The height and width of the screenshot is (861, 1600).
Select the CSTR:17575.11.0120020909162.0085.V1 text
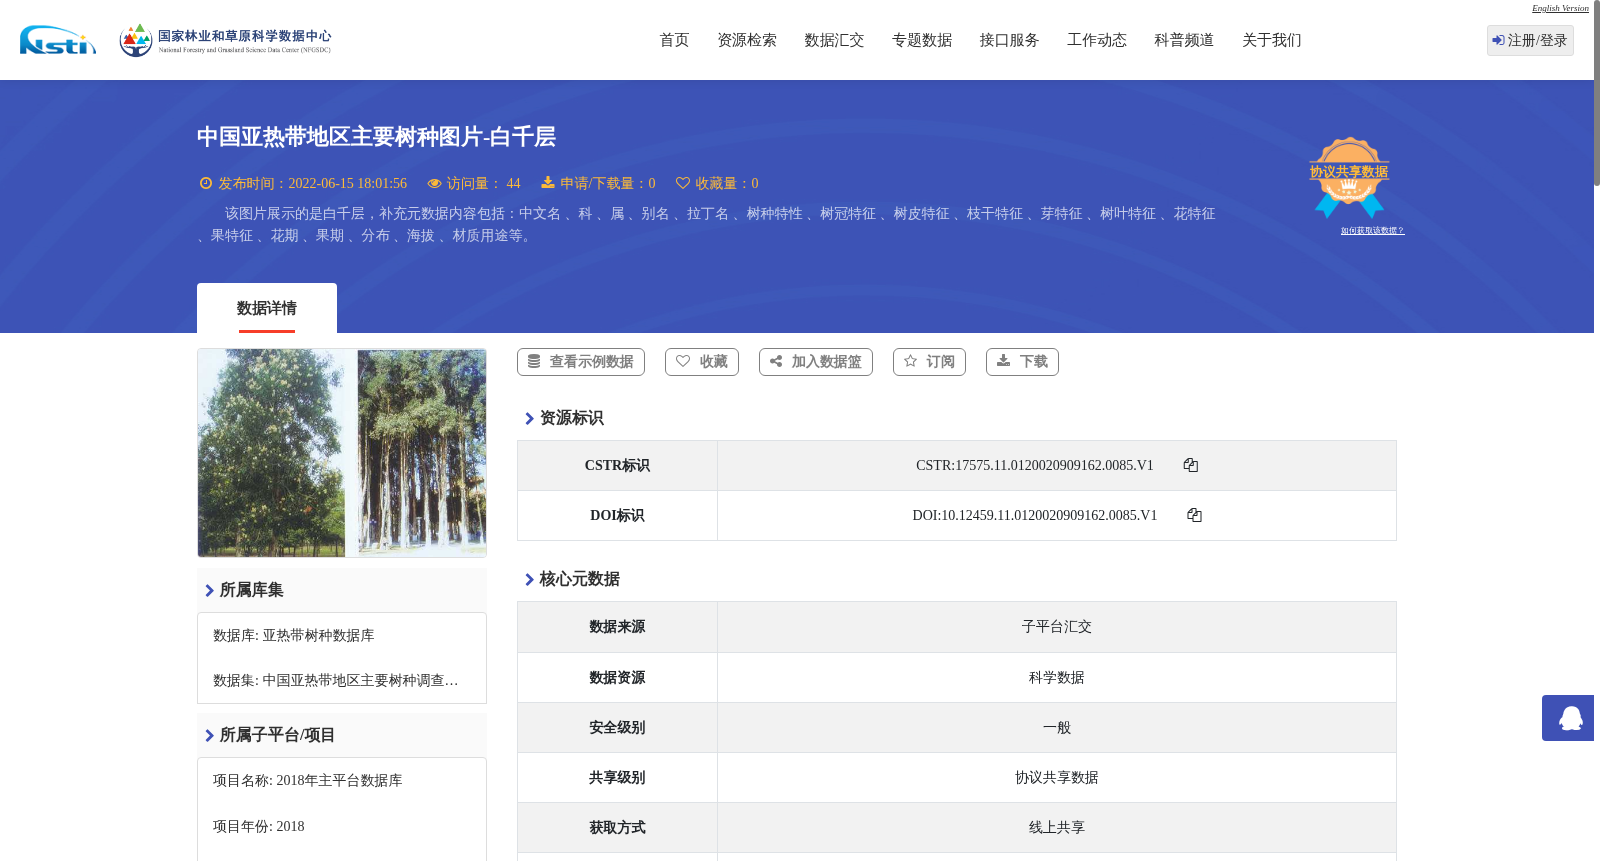tap(1035, 465)
